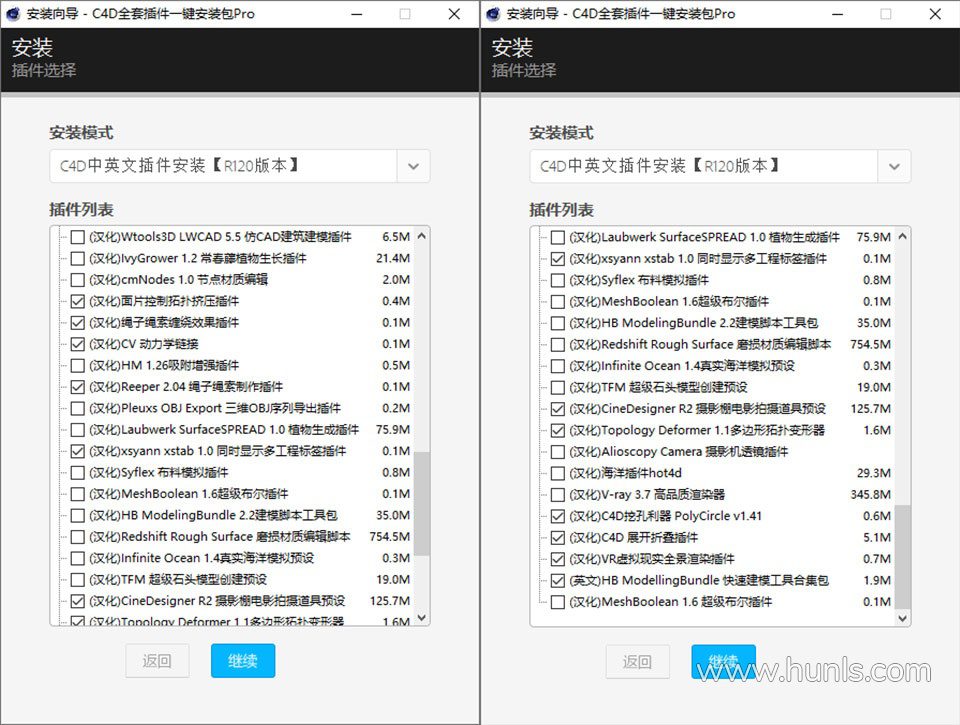Click scroll-up arrow of left window plugin list
Screen dimensions: 960x725
(x=421, y=236)
